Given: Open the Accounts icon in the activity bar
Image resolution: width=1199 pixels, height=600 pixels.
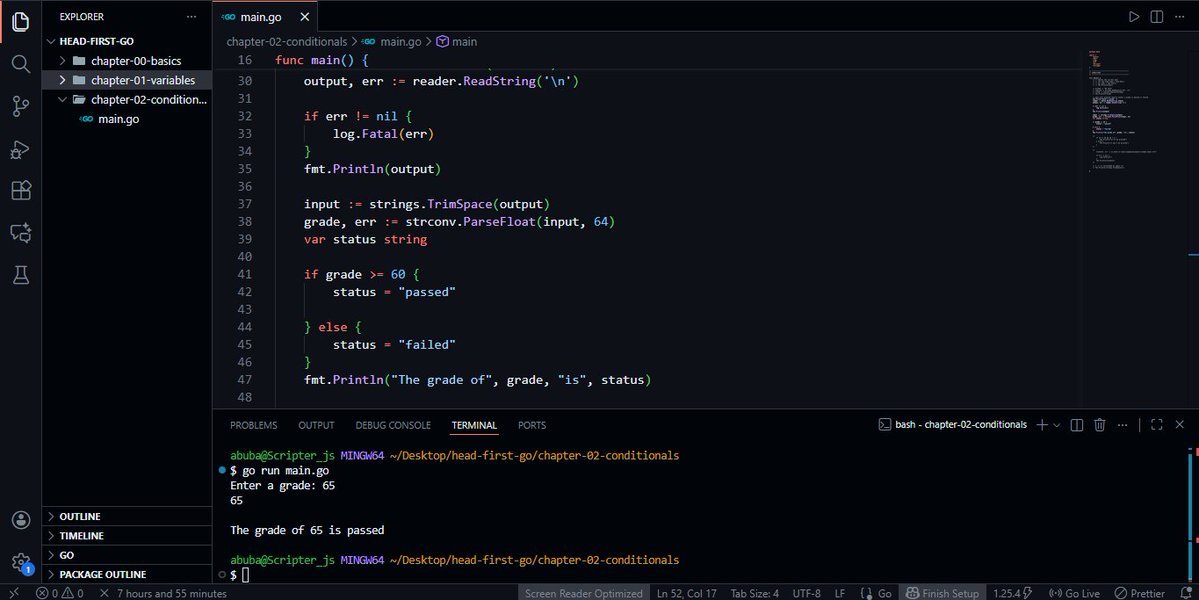Looking at the screenshot, I should (21, 520).
